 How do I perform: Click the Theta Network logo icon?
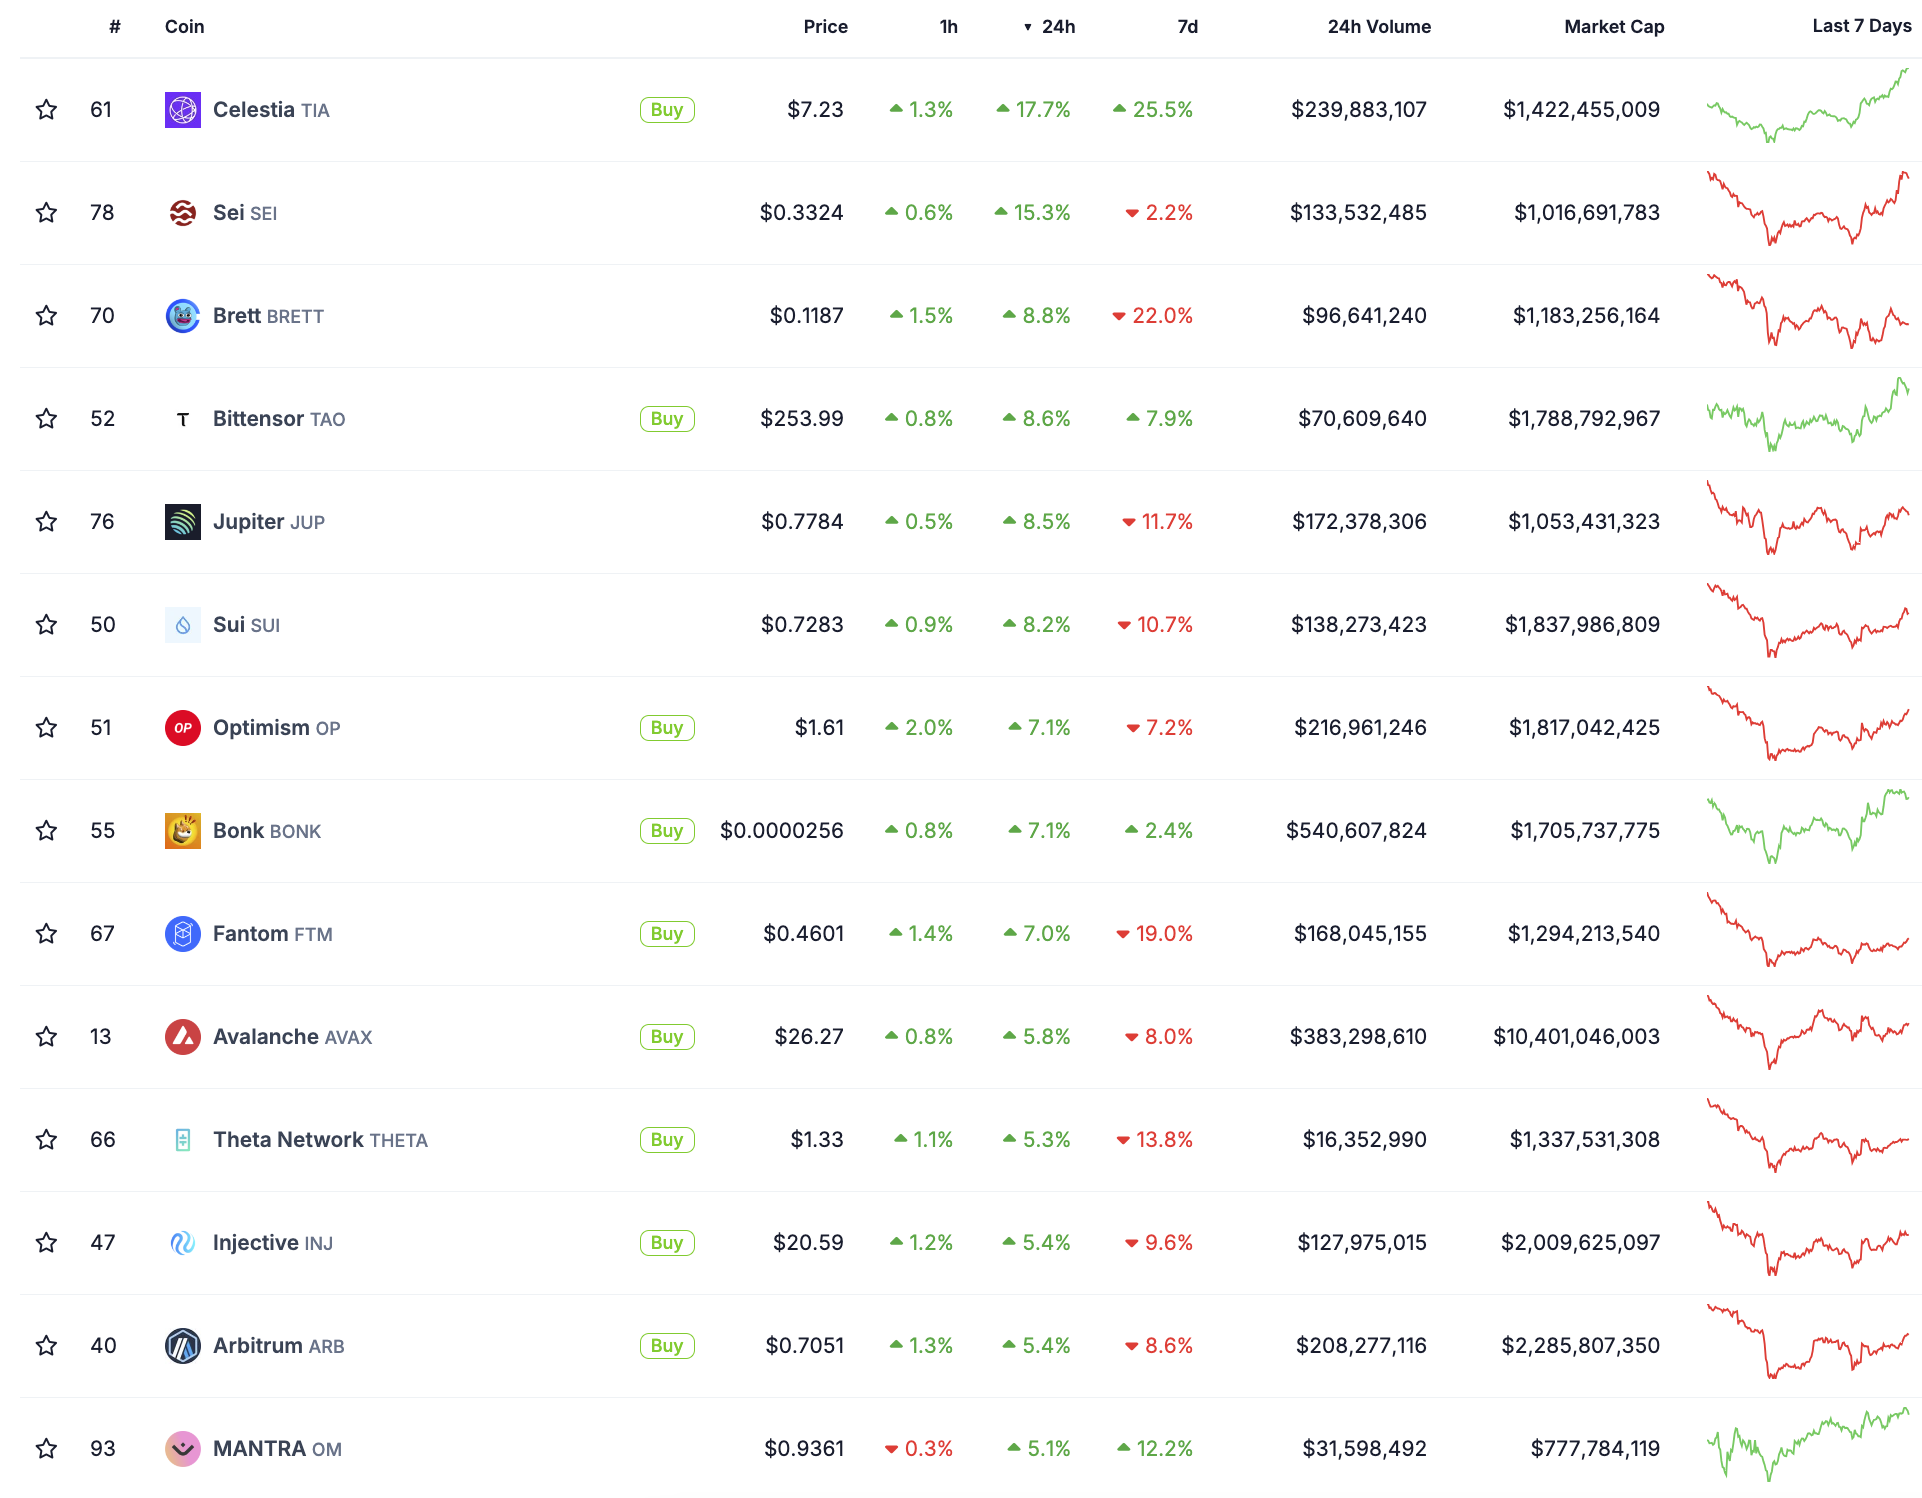(182, 1140)
